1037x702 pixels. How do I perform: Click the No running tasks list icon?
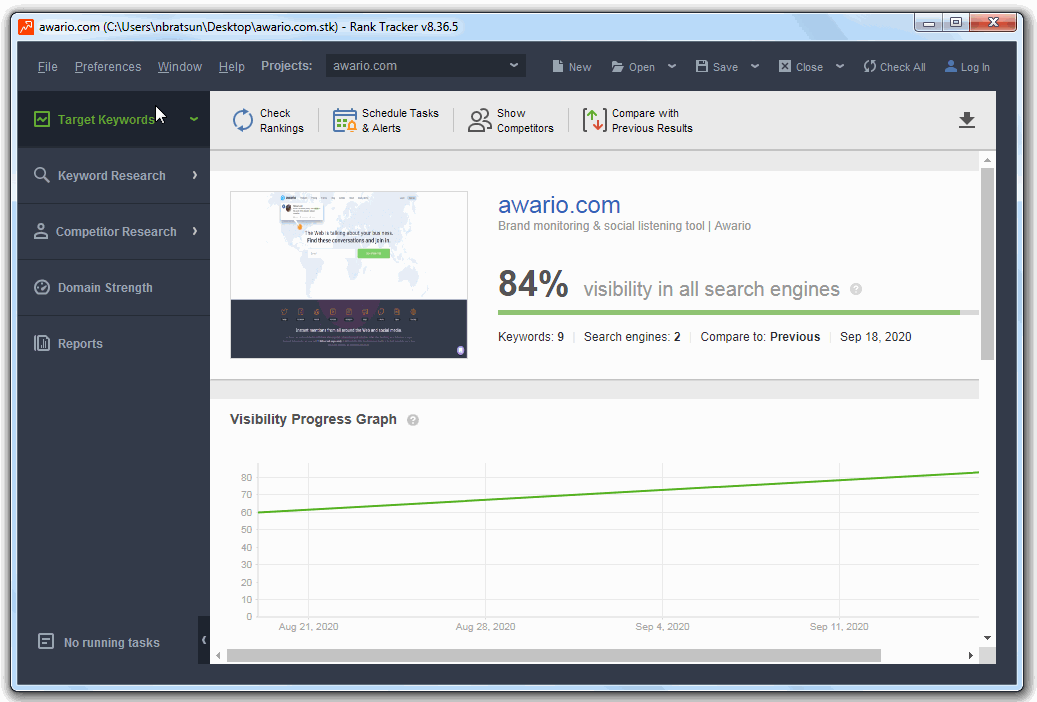[46, 641]
